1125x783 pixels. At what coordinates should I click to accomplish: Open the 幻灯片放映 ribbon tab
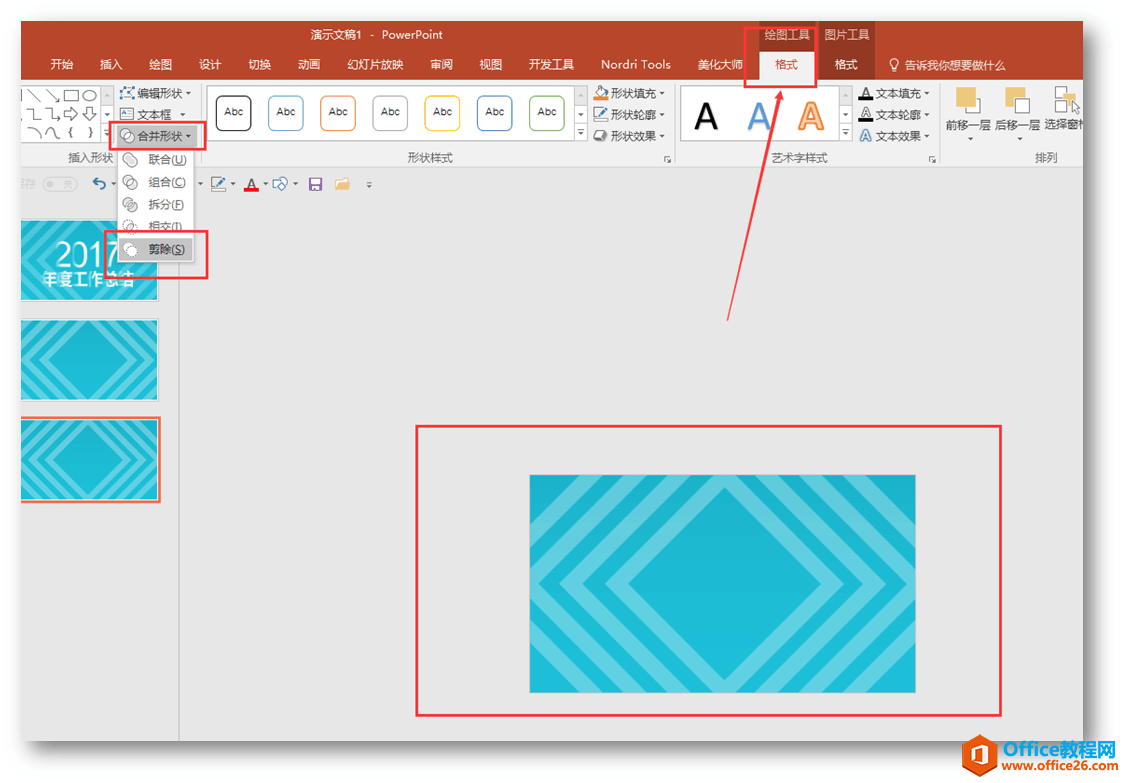pos(375,65)
